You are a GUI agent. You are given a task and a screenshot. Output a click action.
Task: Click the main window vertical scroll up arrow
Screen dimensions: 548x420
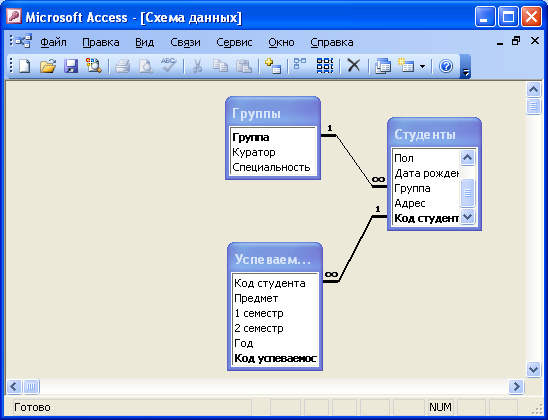(x=533, y=90)
